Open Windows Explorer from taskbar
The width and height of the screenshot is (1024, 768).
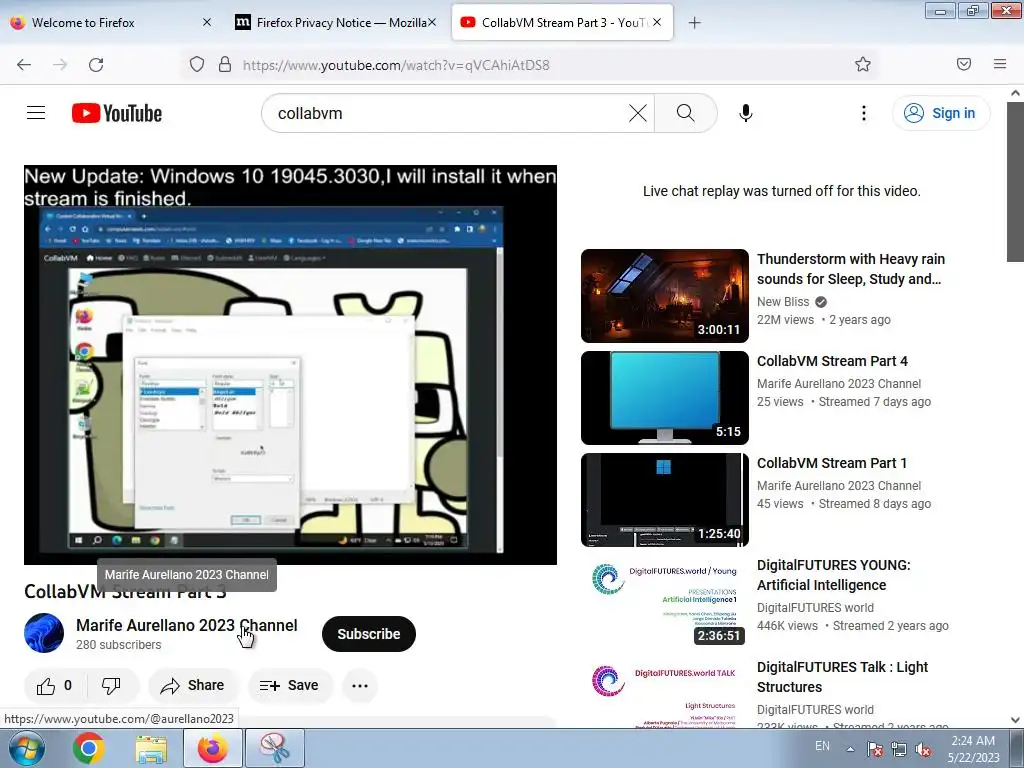point(152,748)
